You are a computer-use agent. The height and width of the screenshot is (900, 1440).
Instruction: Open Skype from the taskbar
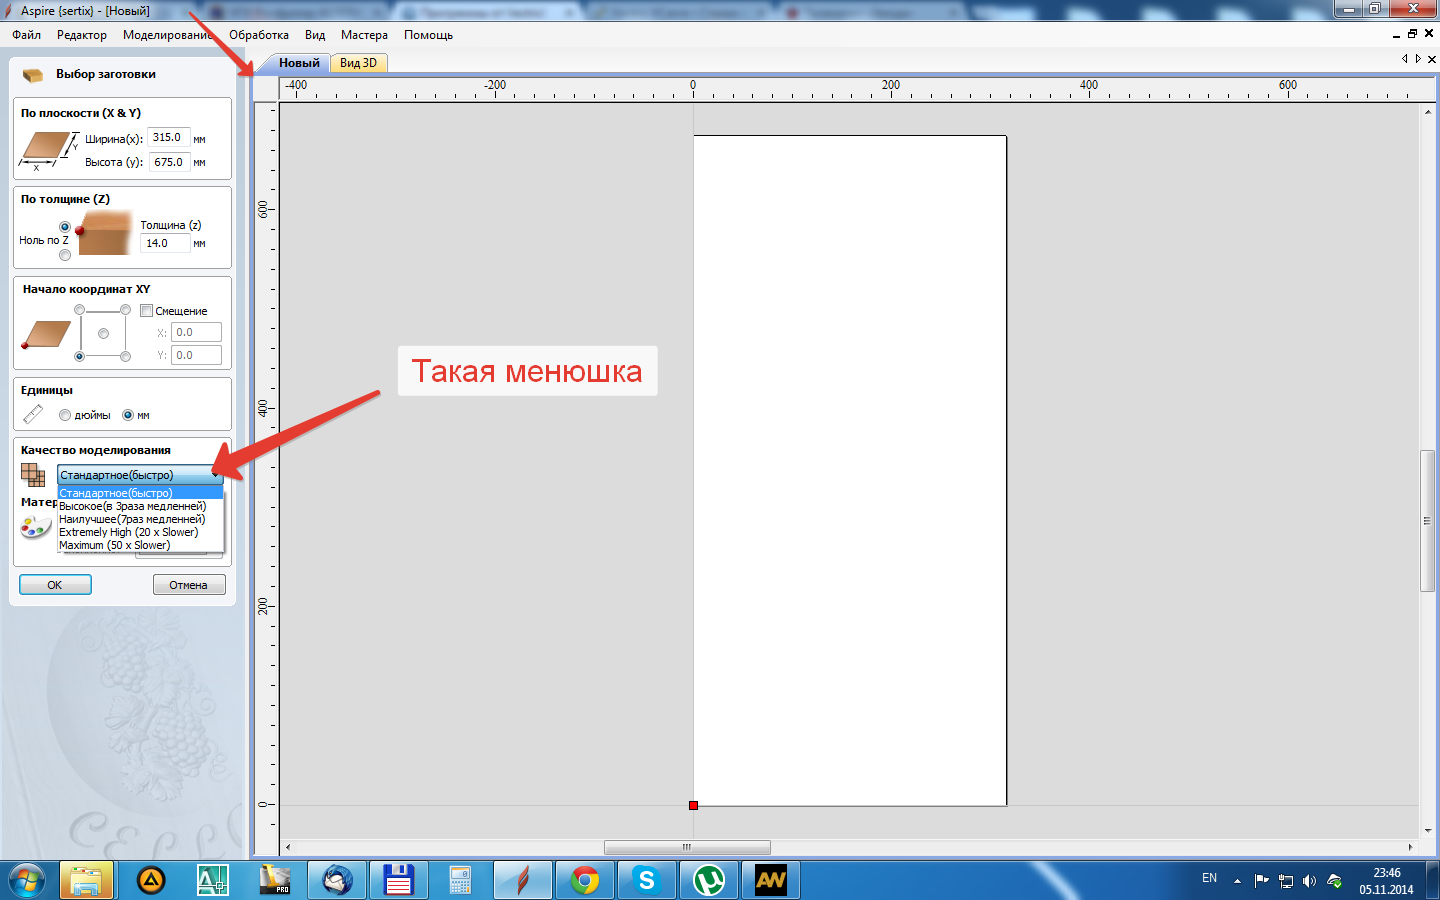pyautogui.click(x=647, y=880)
